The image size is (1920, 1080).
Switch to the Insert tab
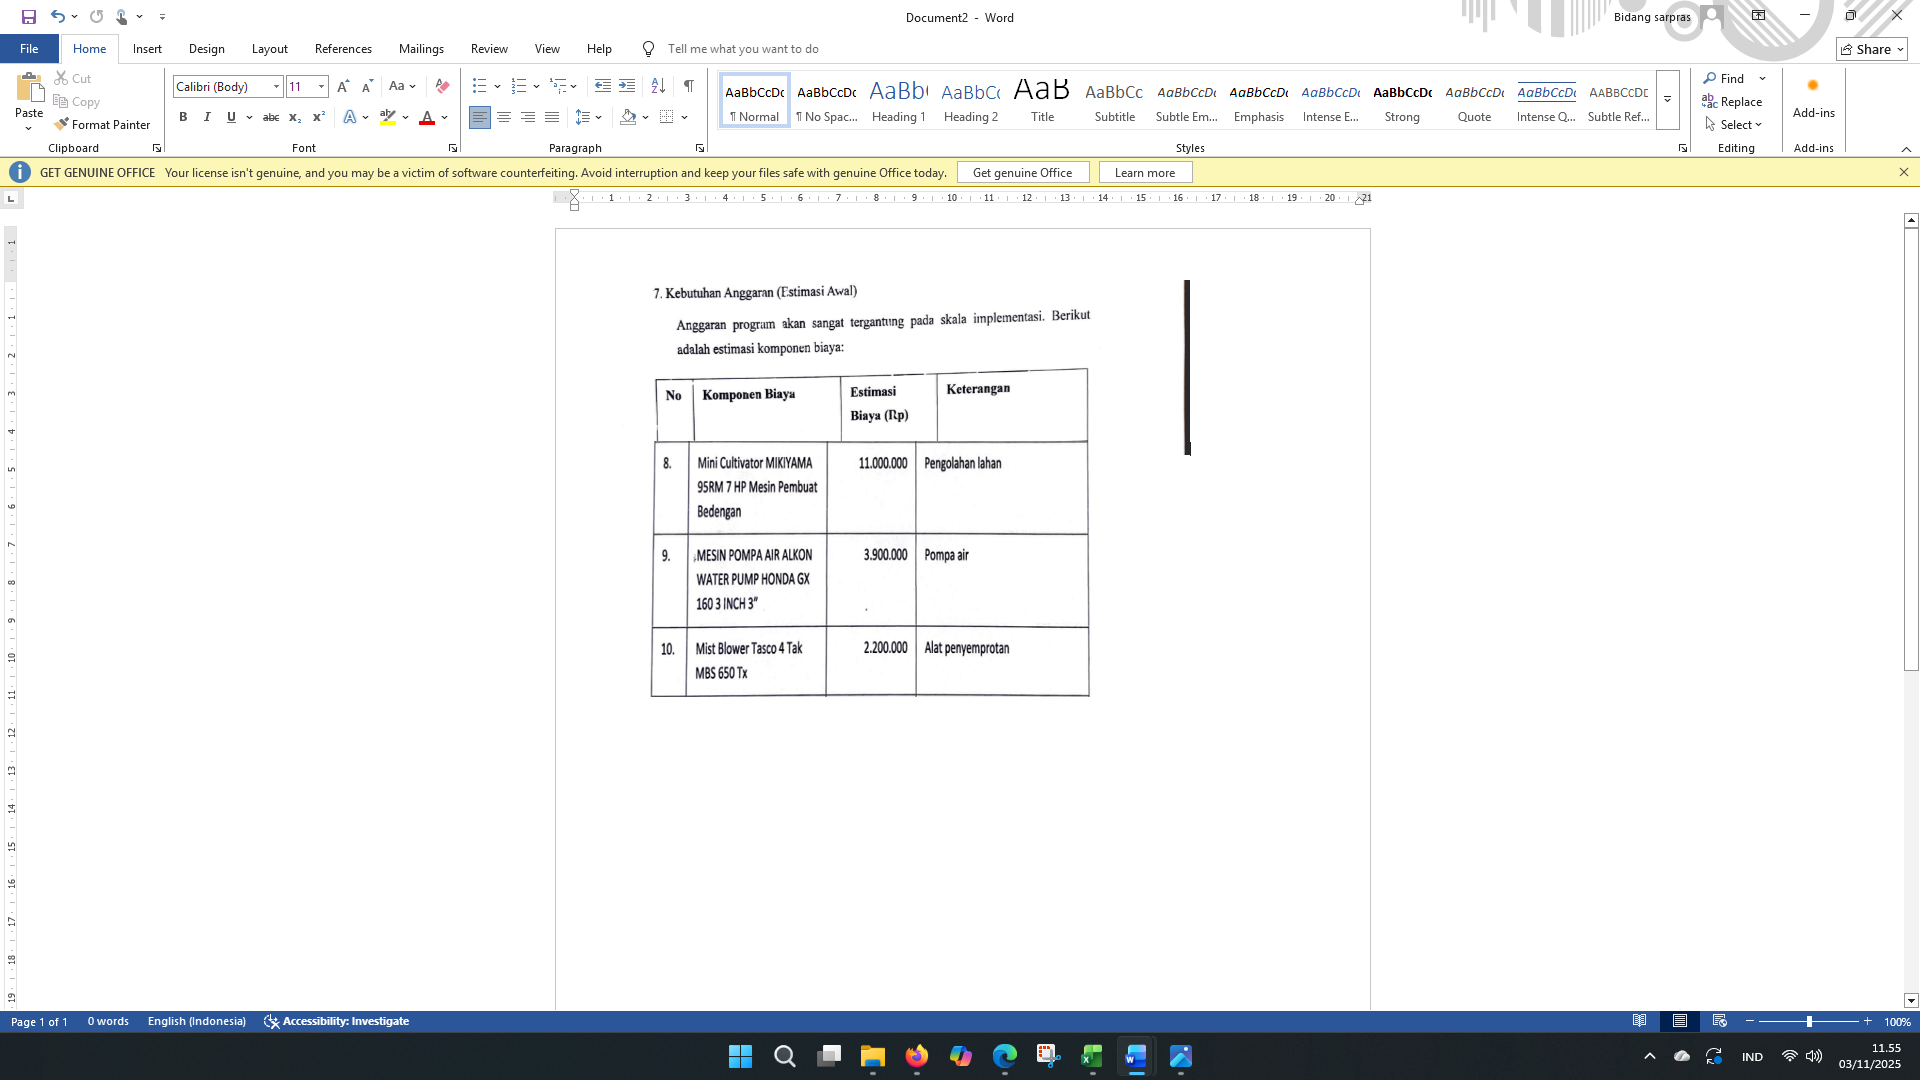coord(147,49)
